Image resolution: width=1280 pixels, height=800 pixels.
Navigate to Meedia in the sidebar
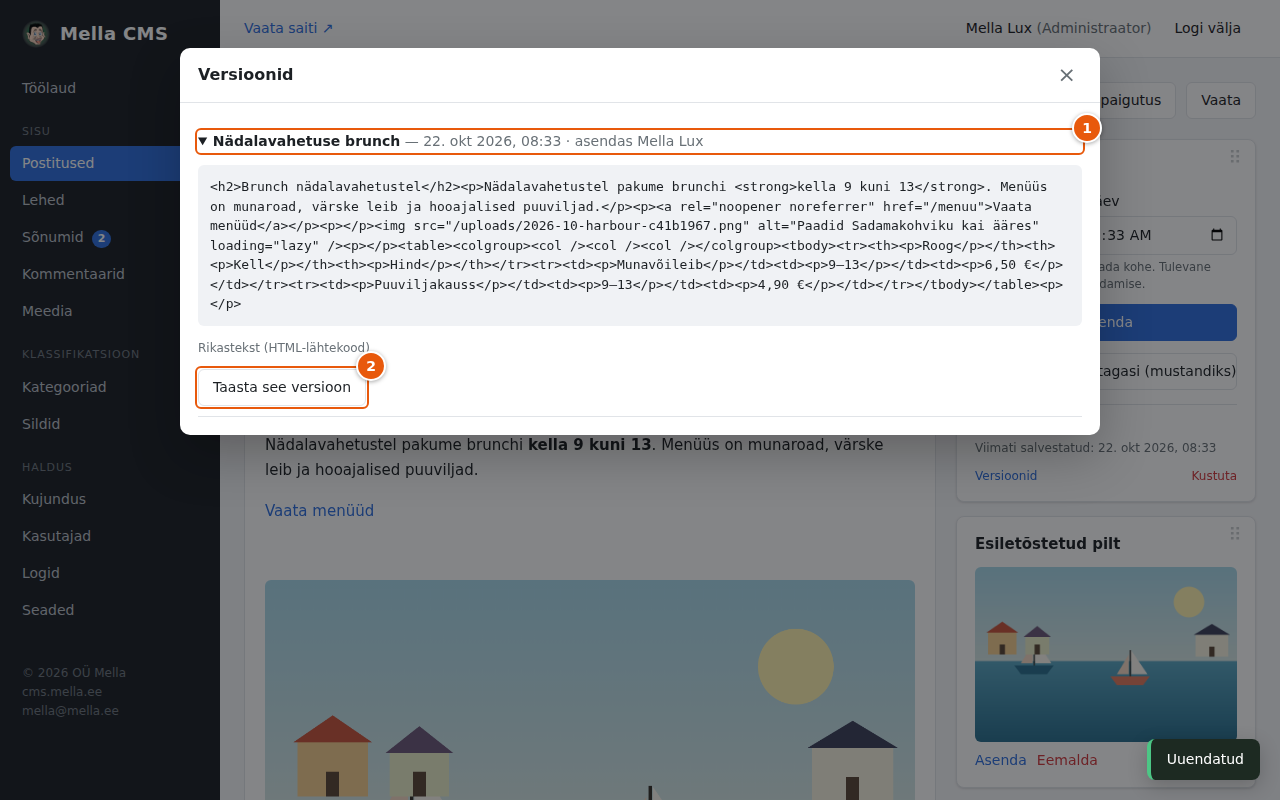[x=110, y=311]
